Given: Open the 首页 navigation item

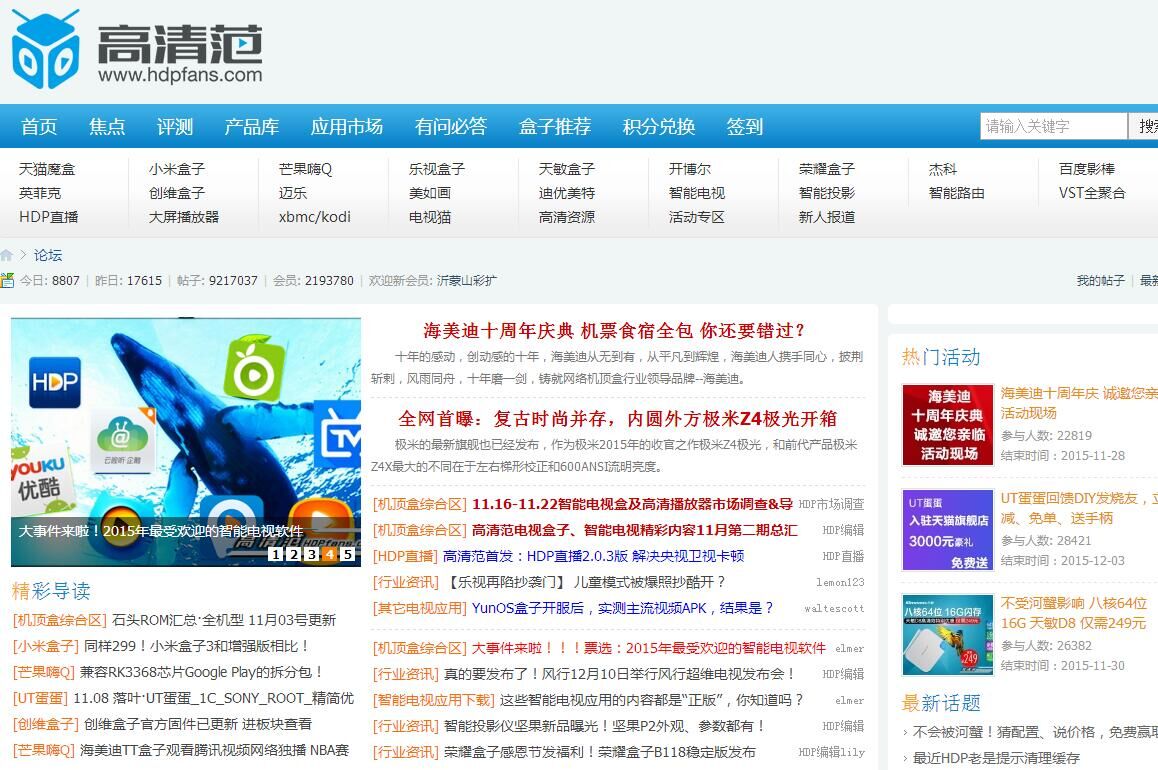Looking at the screenshot, I should coord(39,127).
